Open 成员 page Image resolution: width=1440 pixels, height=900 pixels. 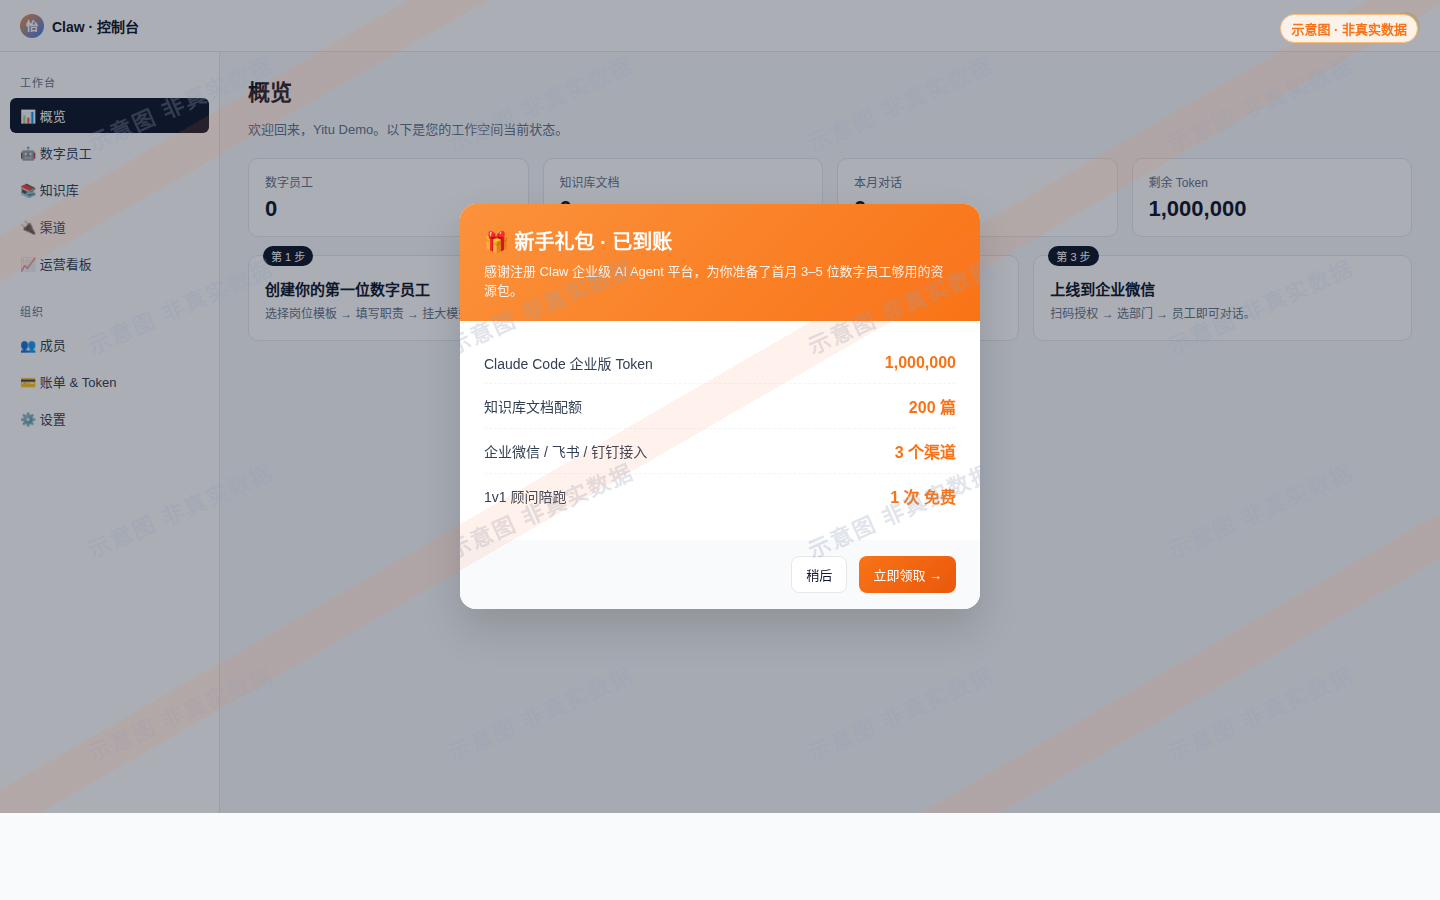(x=109, y=345)
